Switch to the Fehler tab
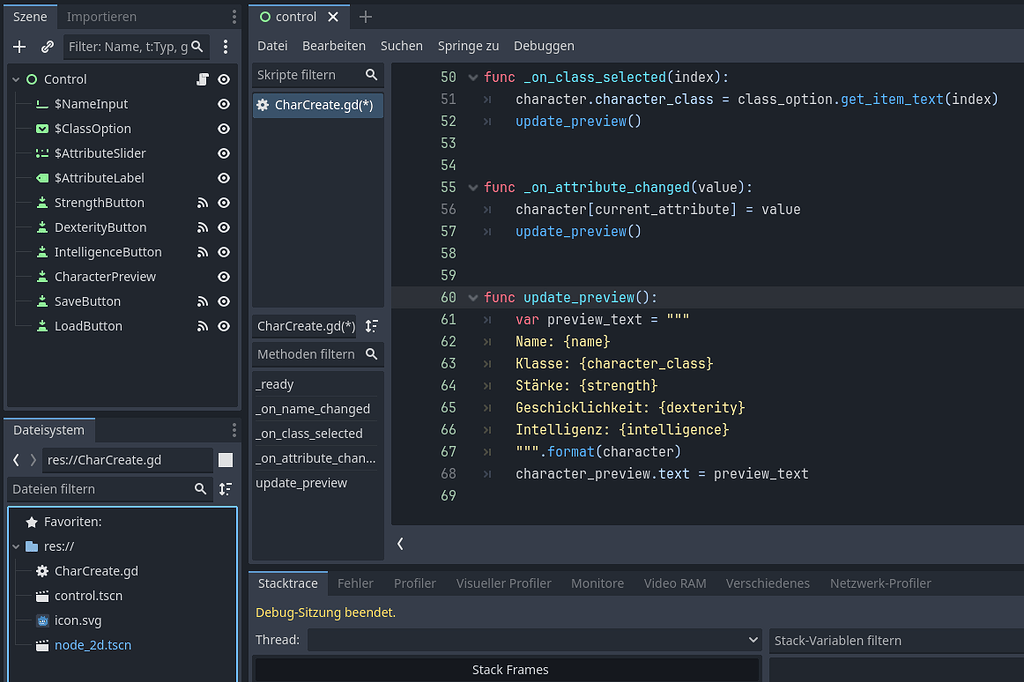 click(x=355, y=583)
